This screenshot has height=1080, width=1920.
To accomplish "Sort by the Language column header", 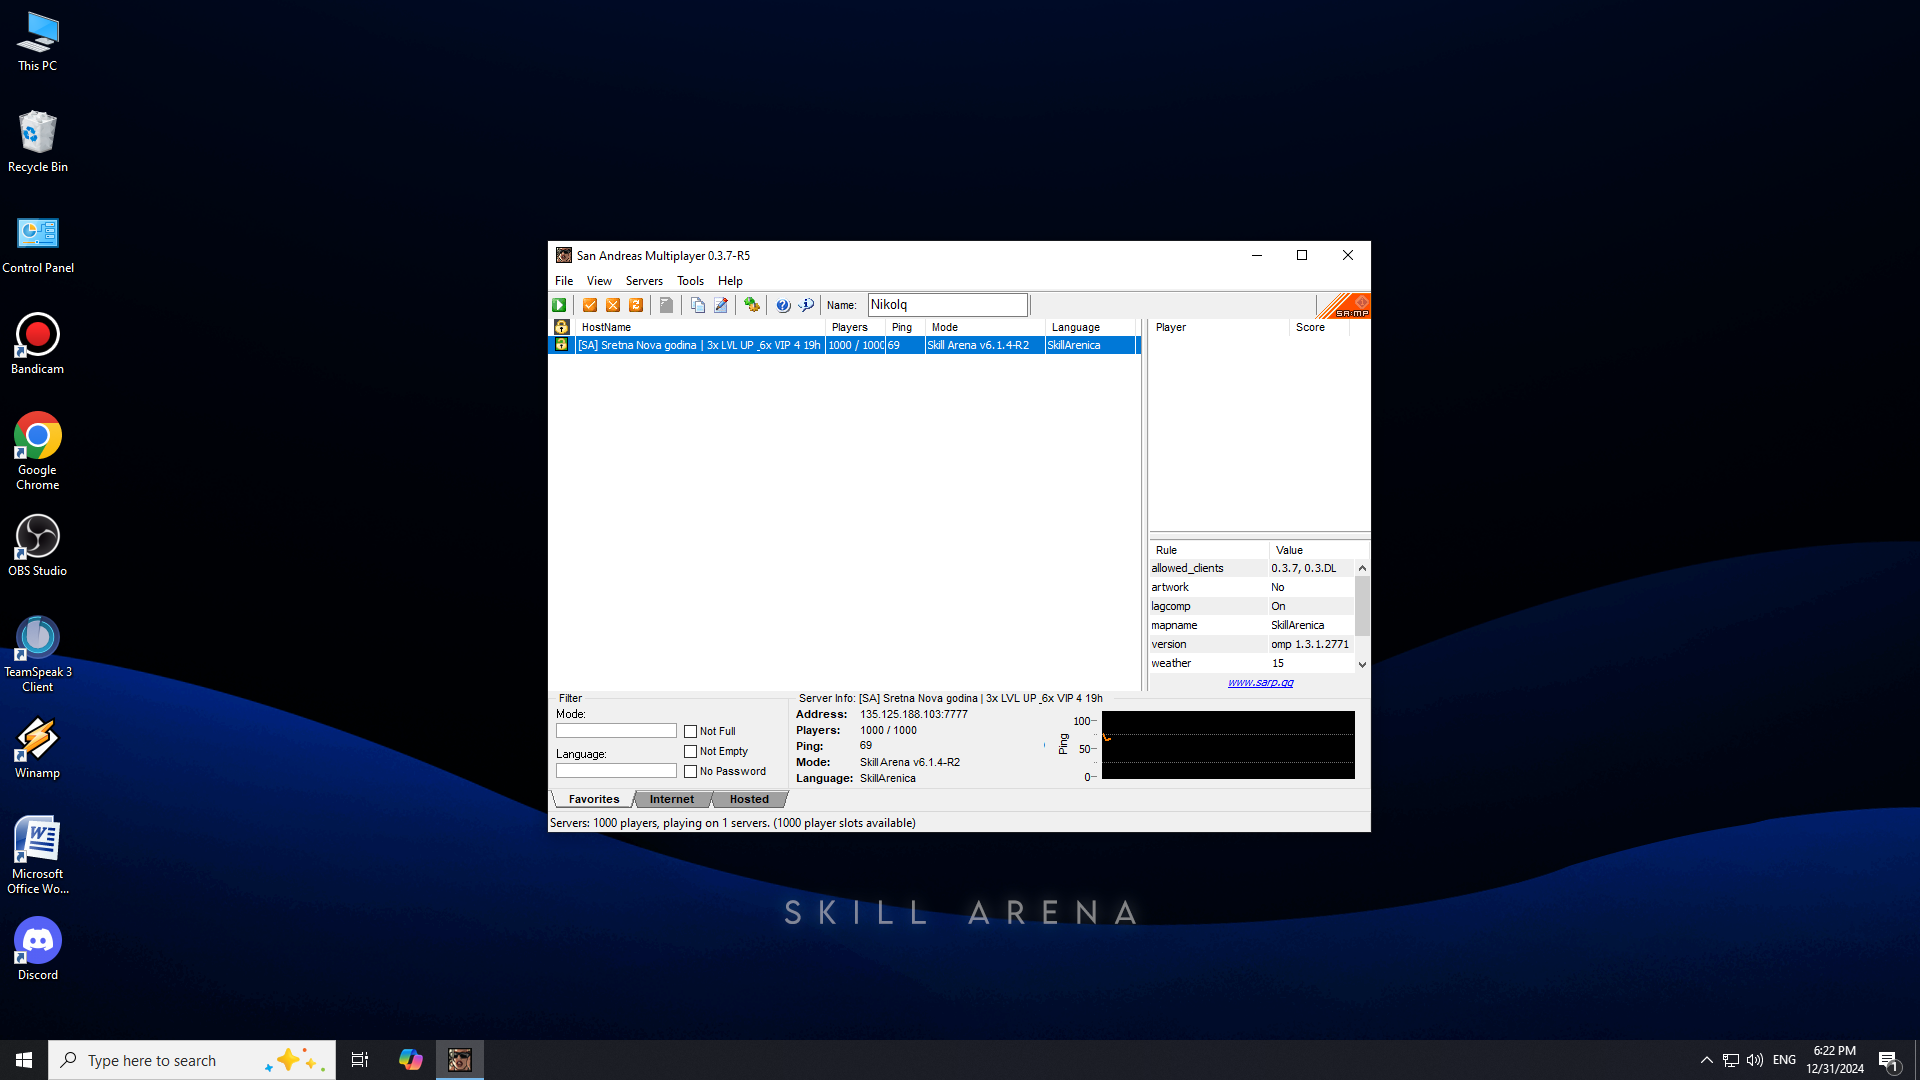I will pos(1090,327).
